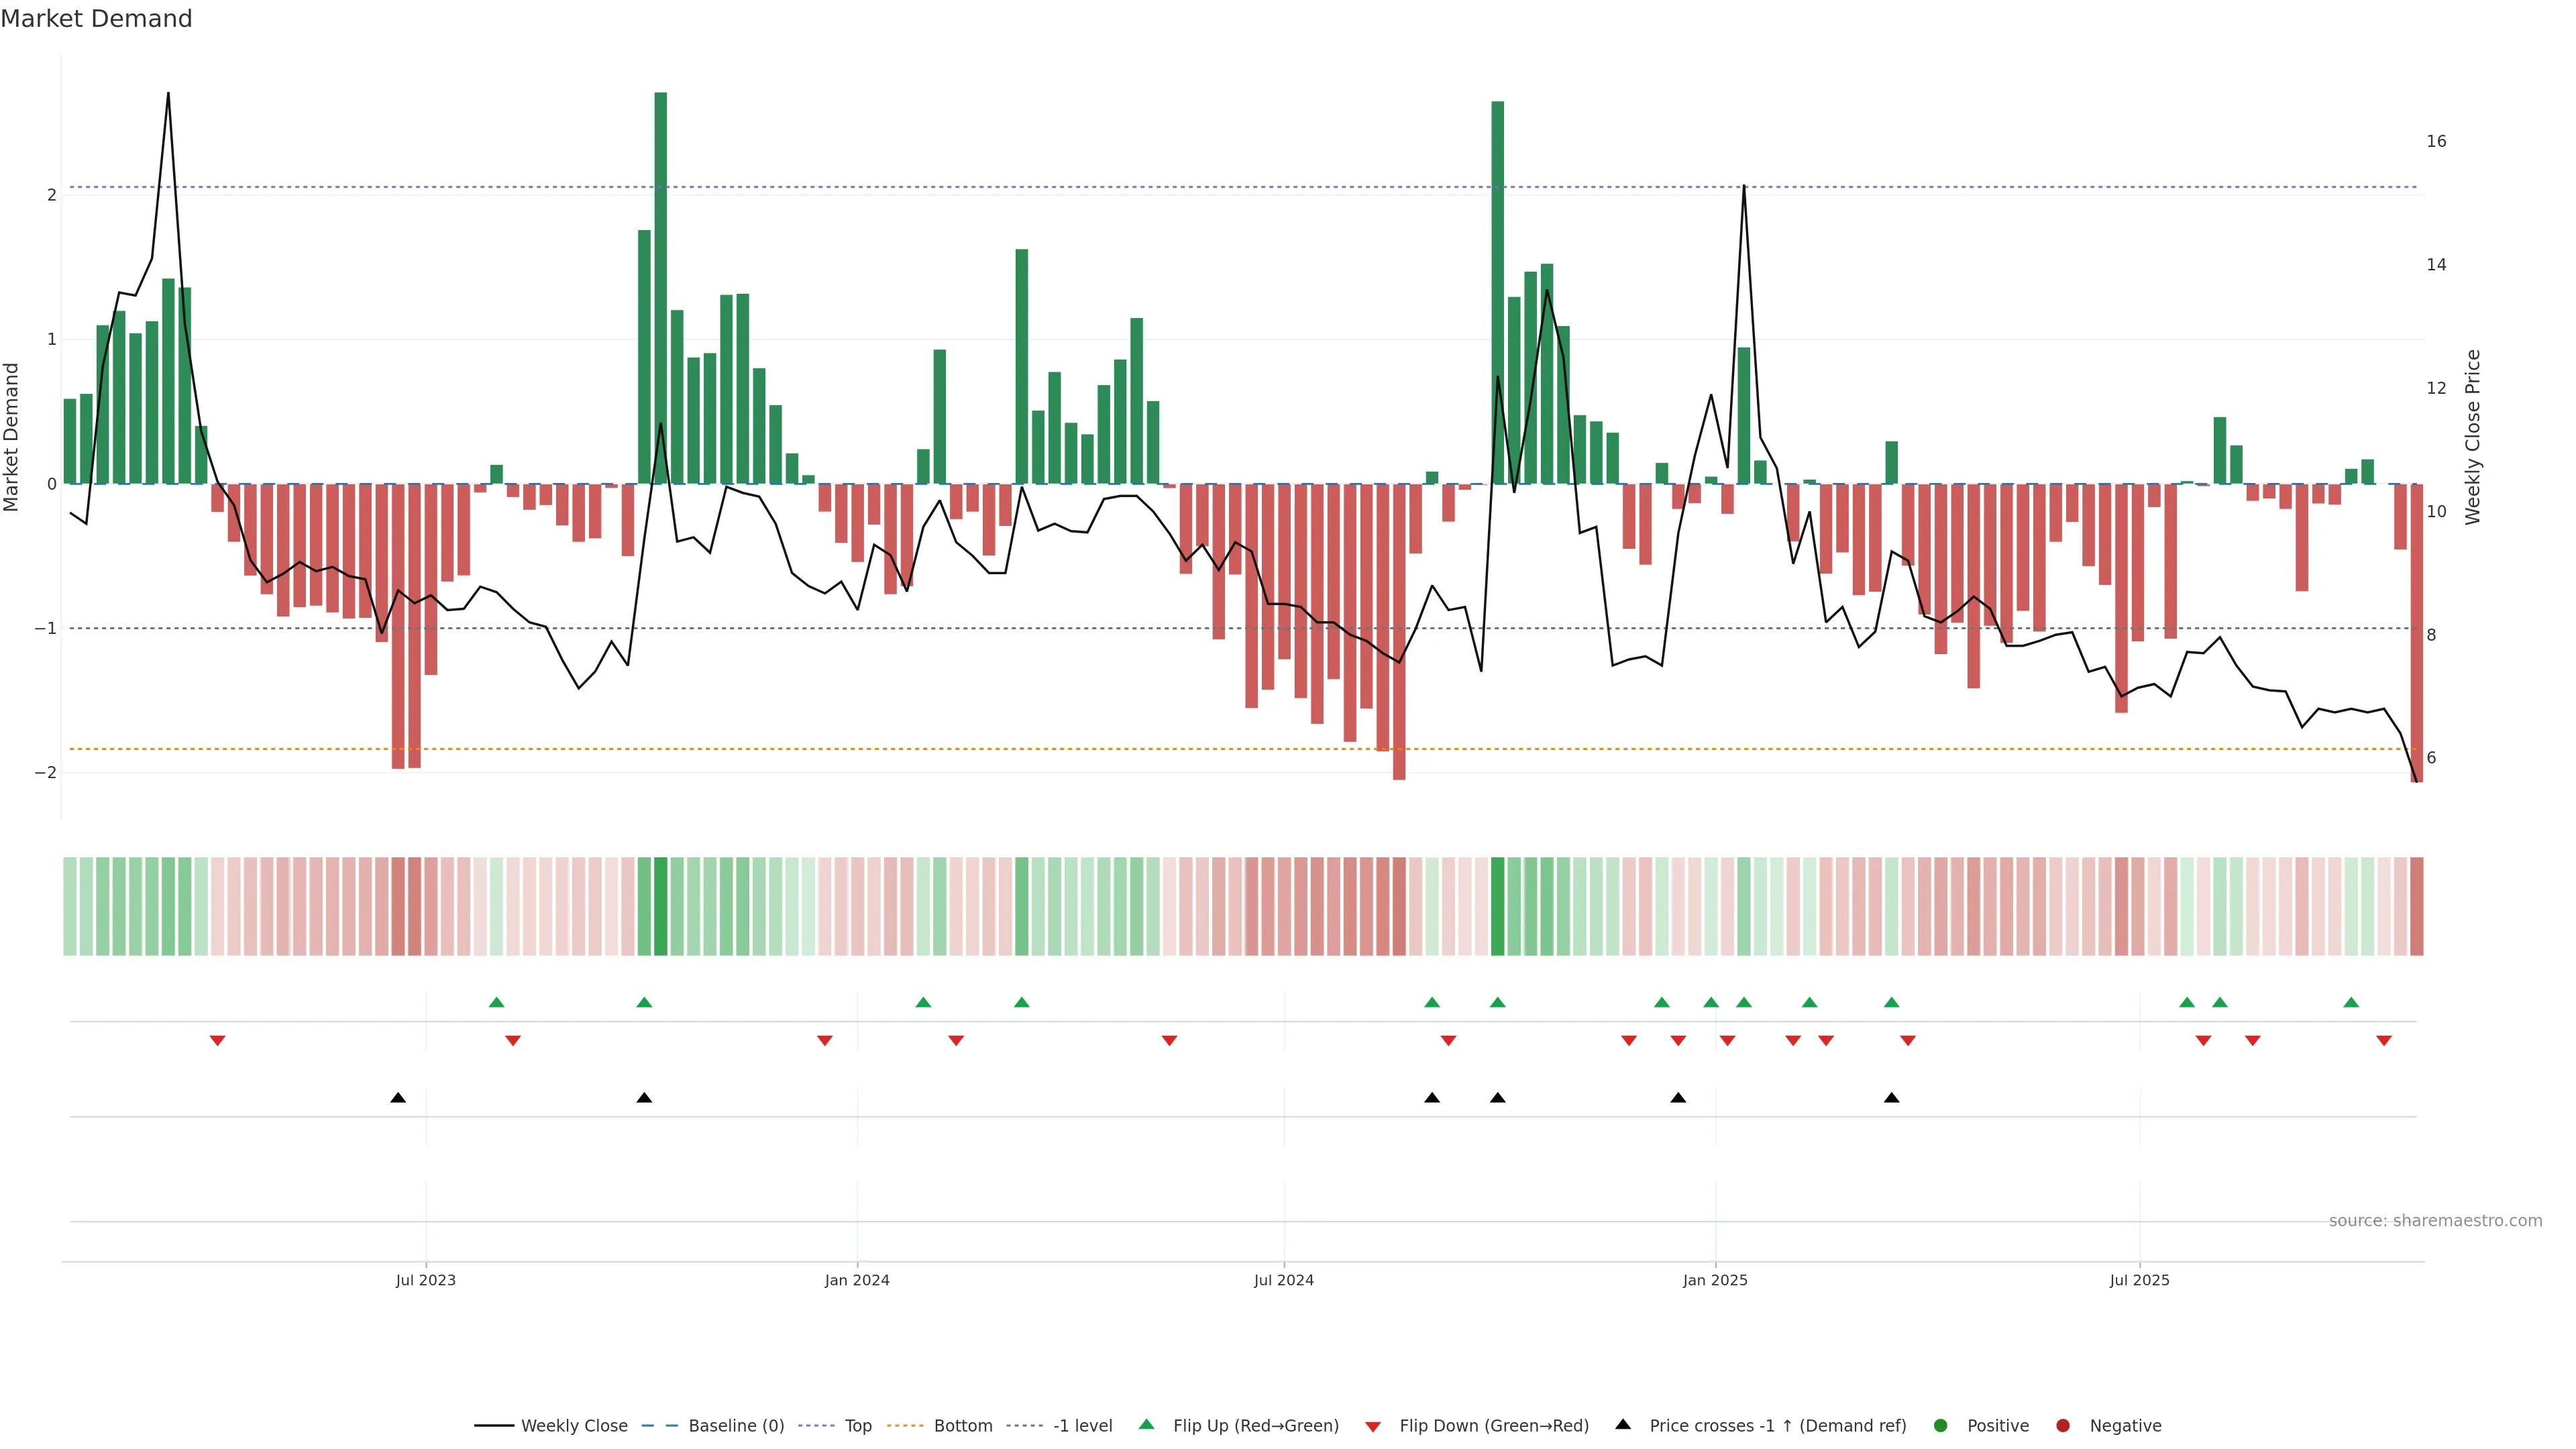Click the red Negative legend dot
2576x1449 pixels.
click(2063, 1426)
